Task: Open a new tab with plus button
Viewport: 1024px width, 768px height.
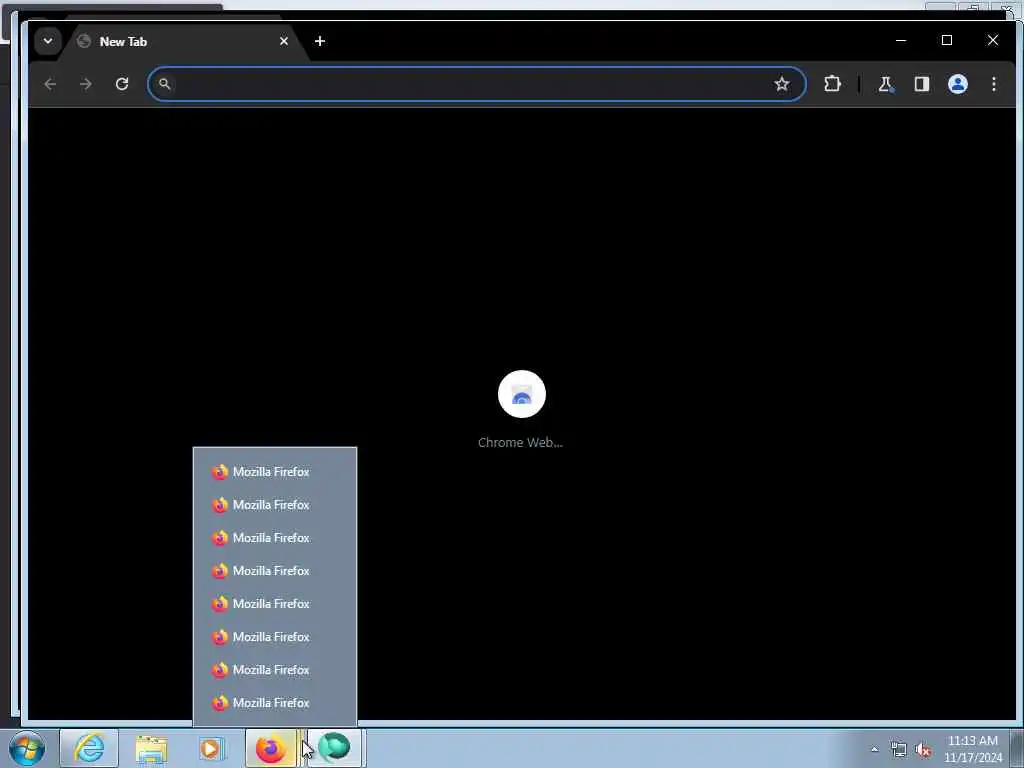Action: 319,41
